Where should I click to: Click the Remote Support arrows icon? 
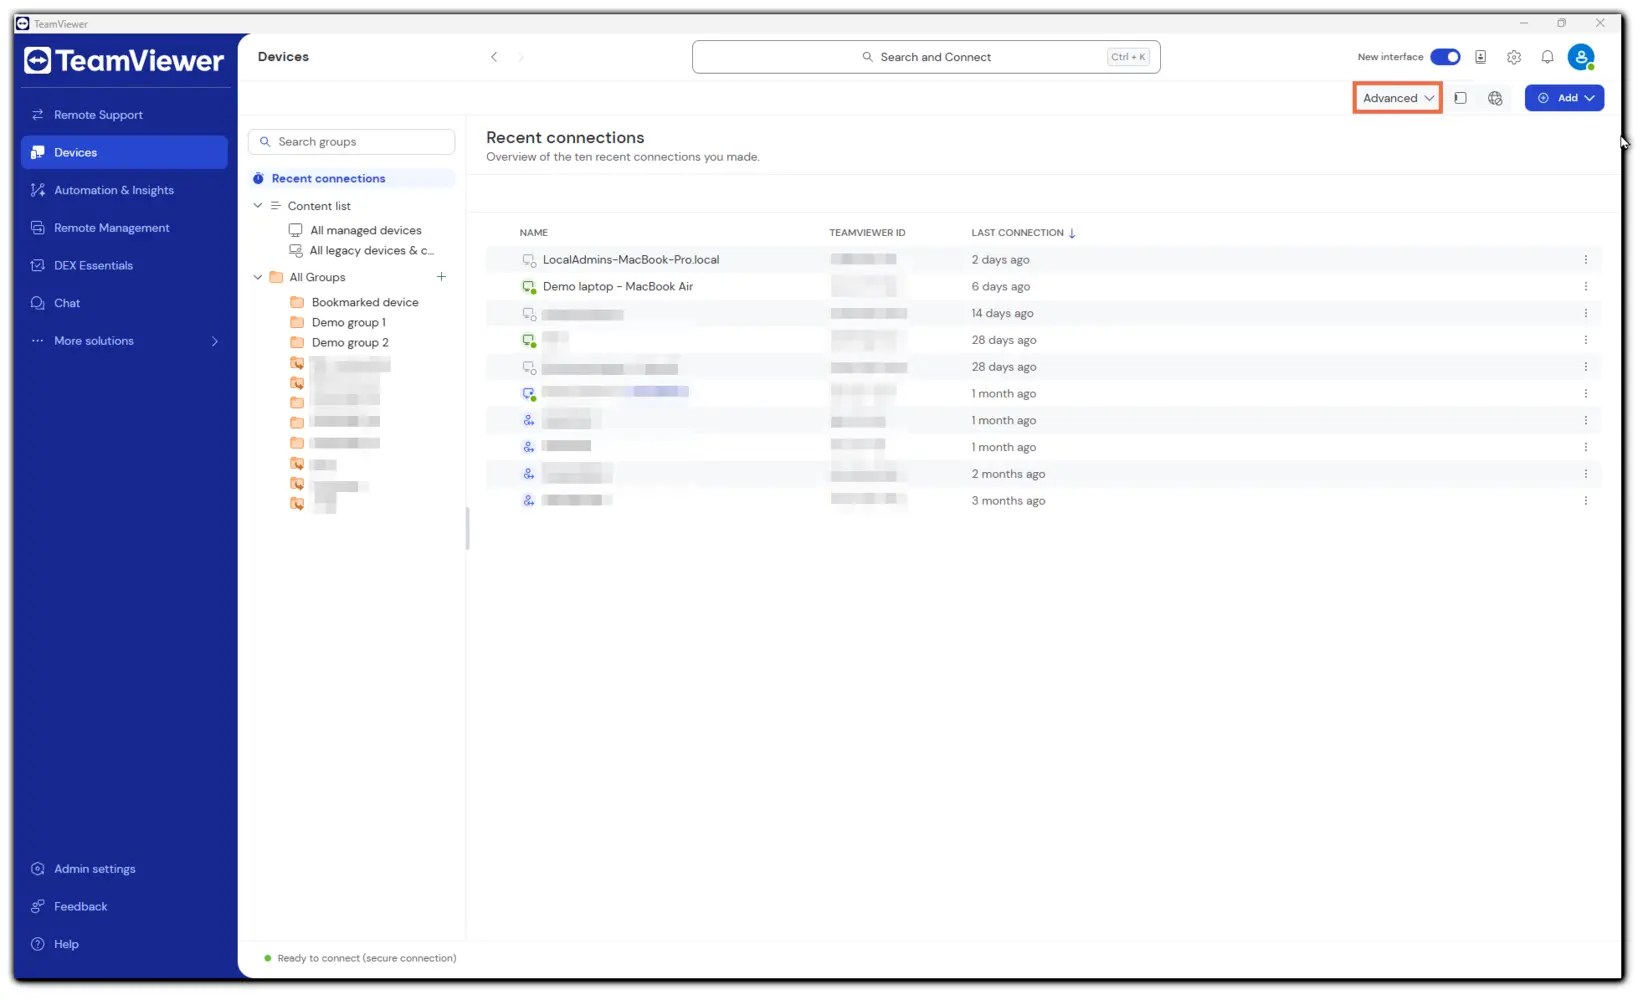pyautogui.click(x=38, y=115)
